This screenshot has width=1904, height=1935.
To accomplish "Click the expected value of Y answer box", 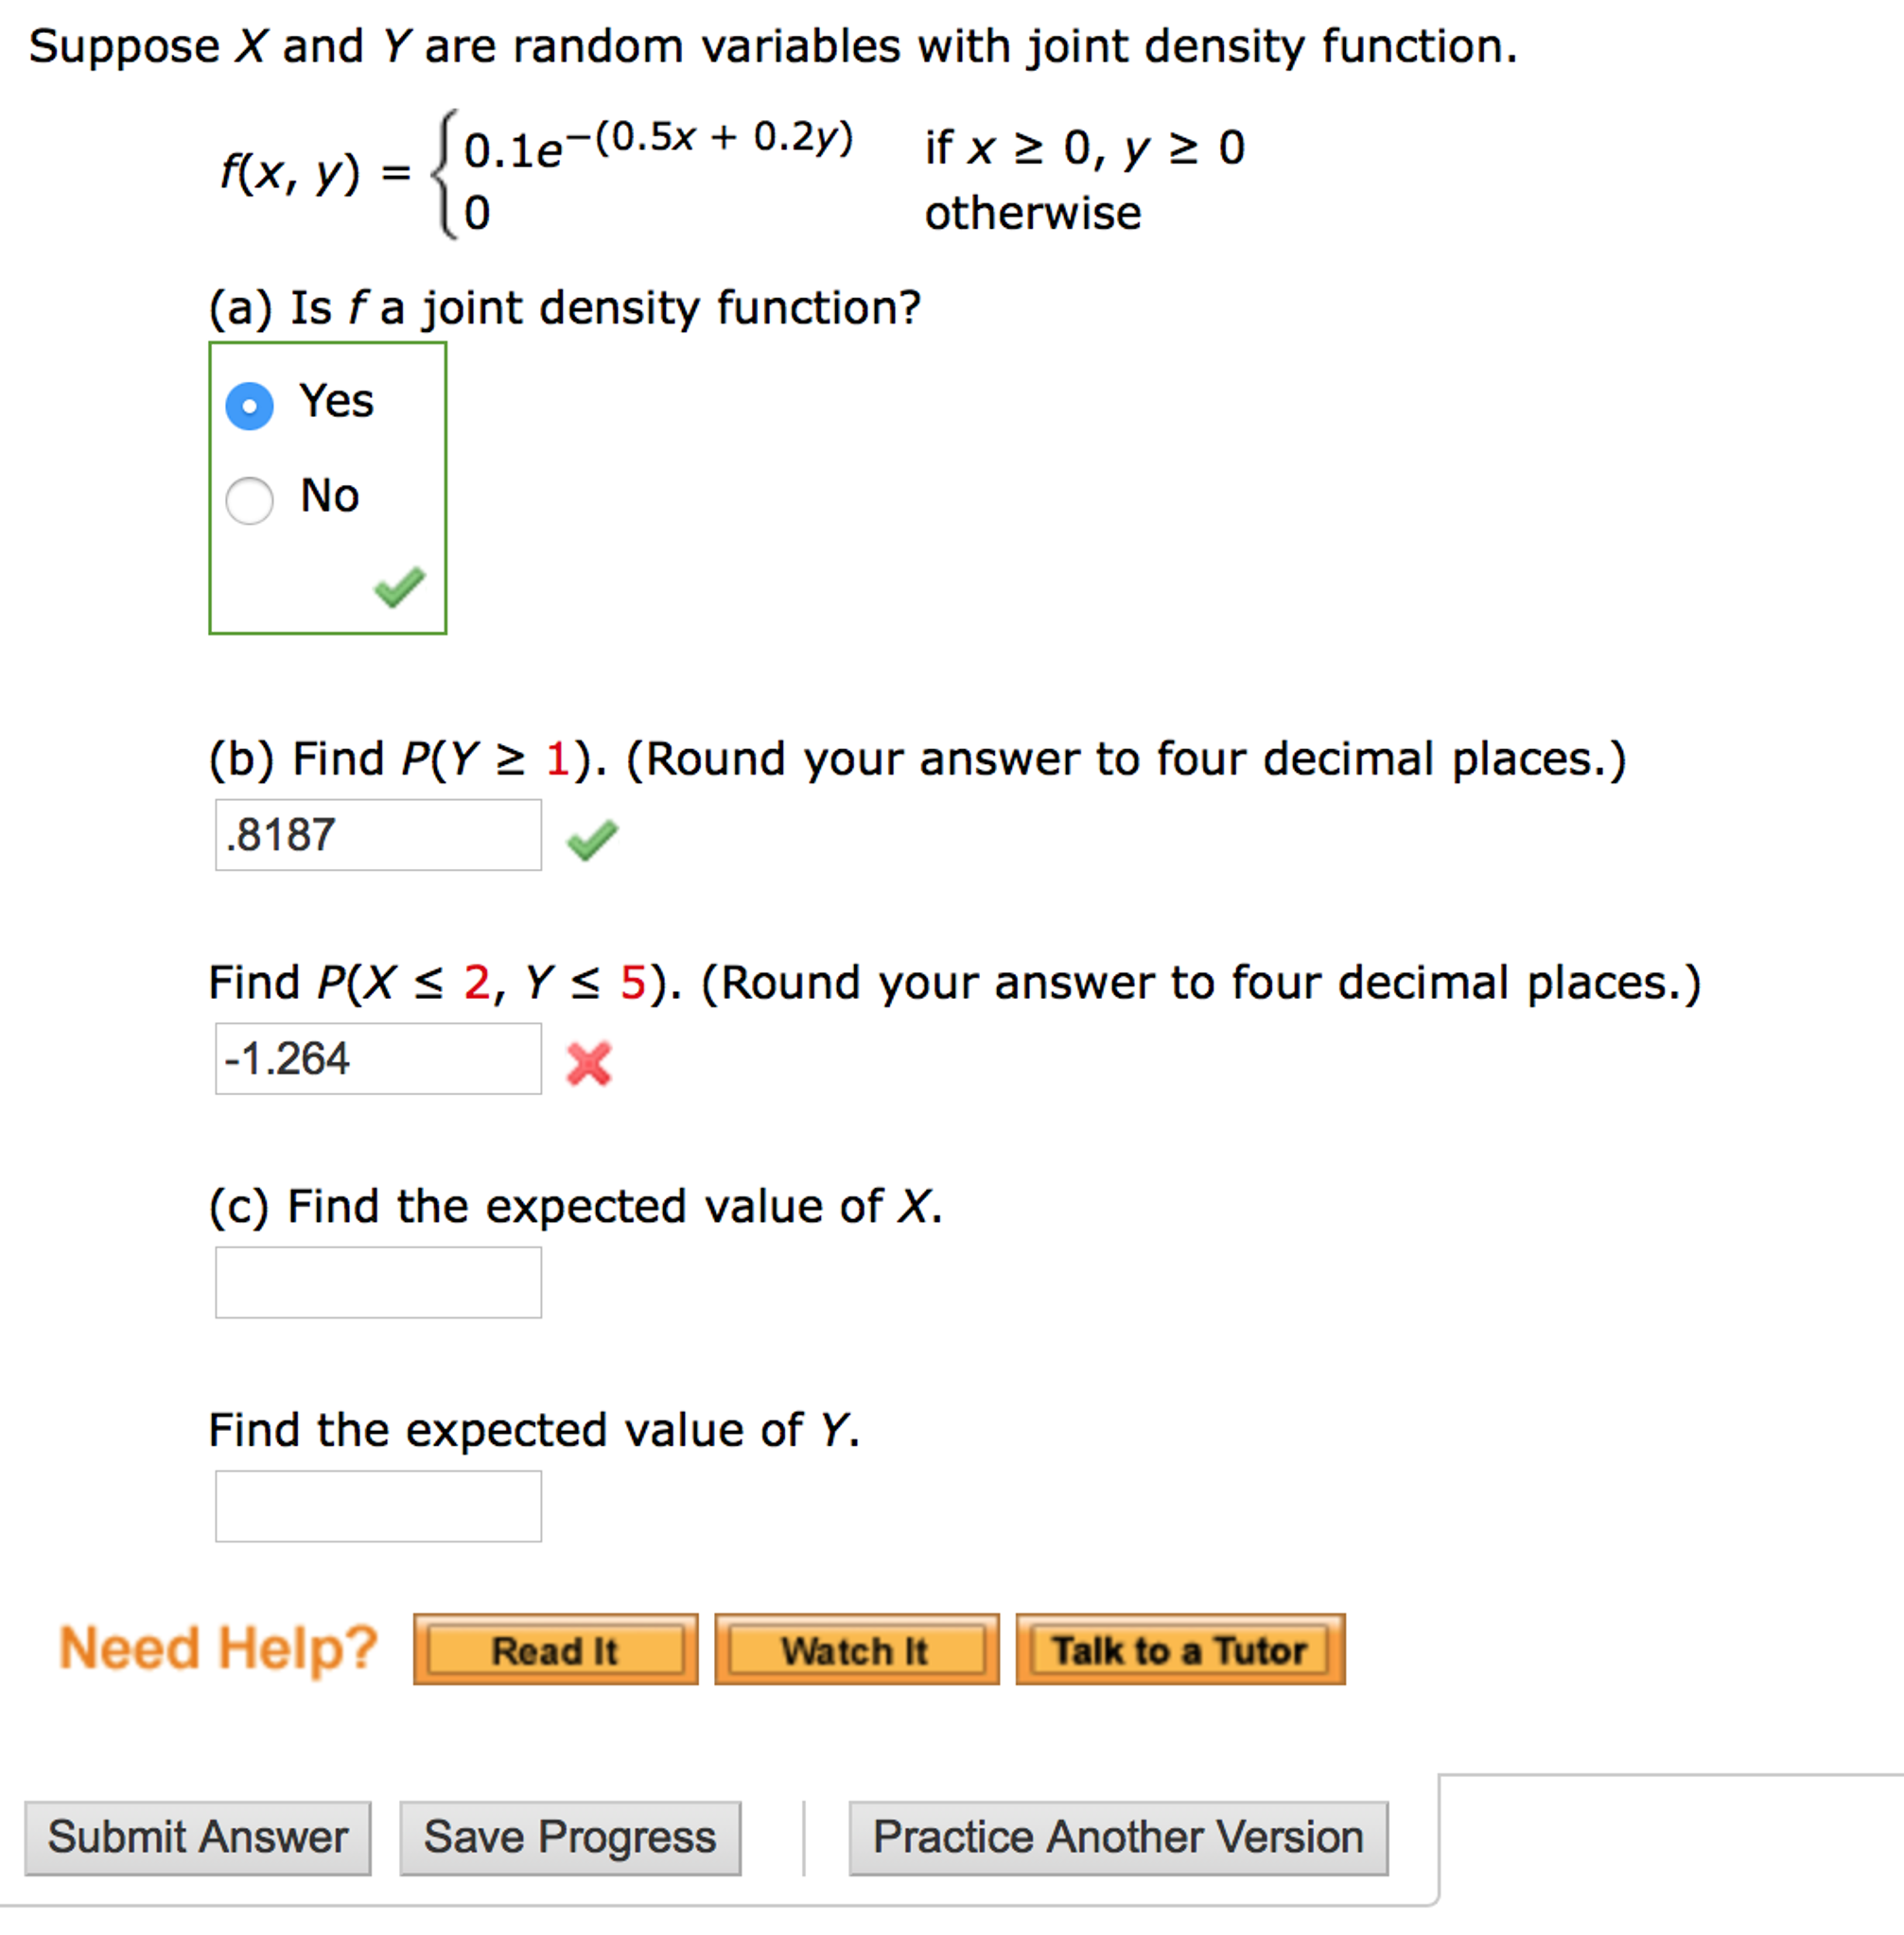I will [x=378, y=1505].
